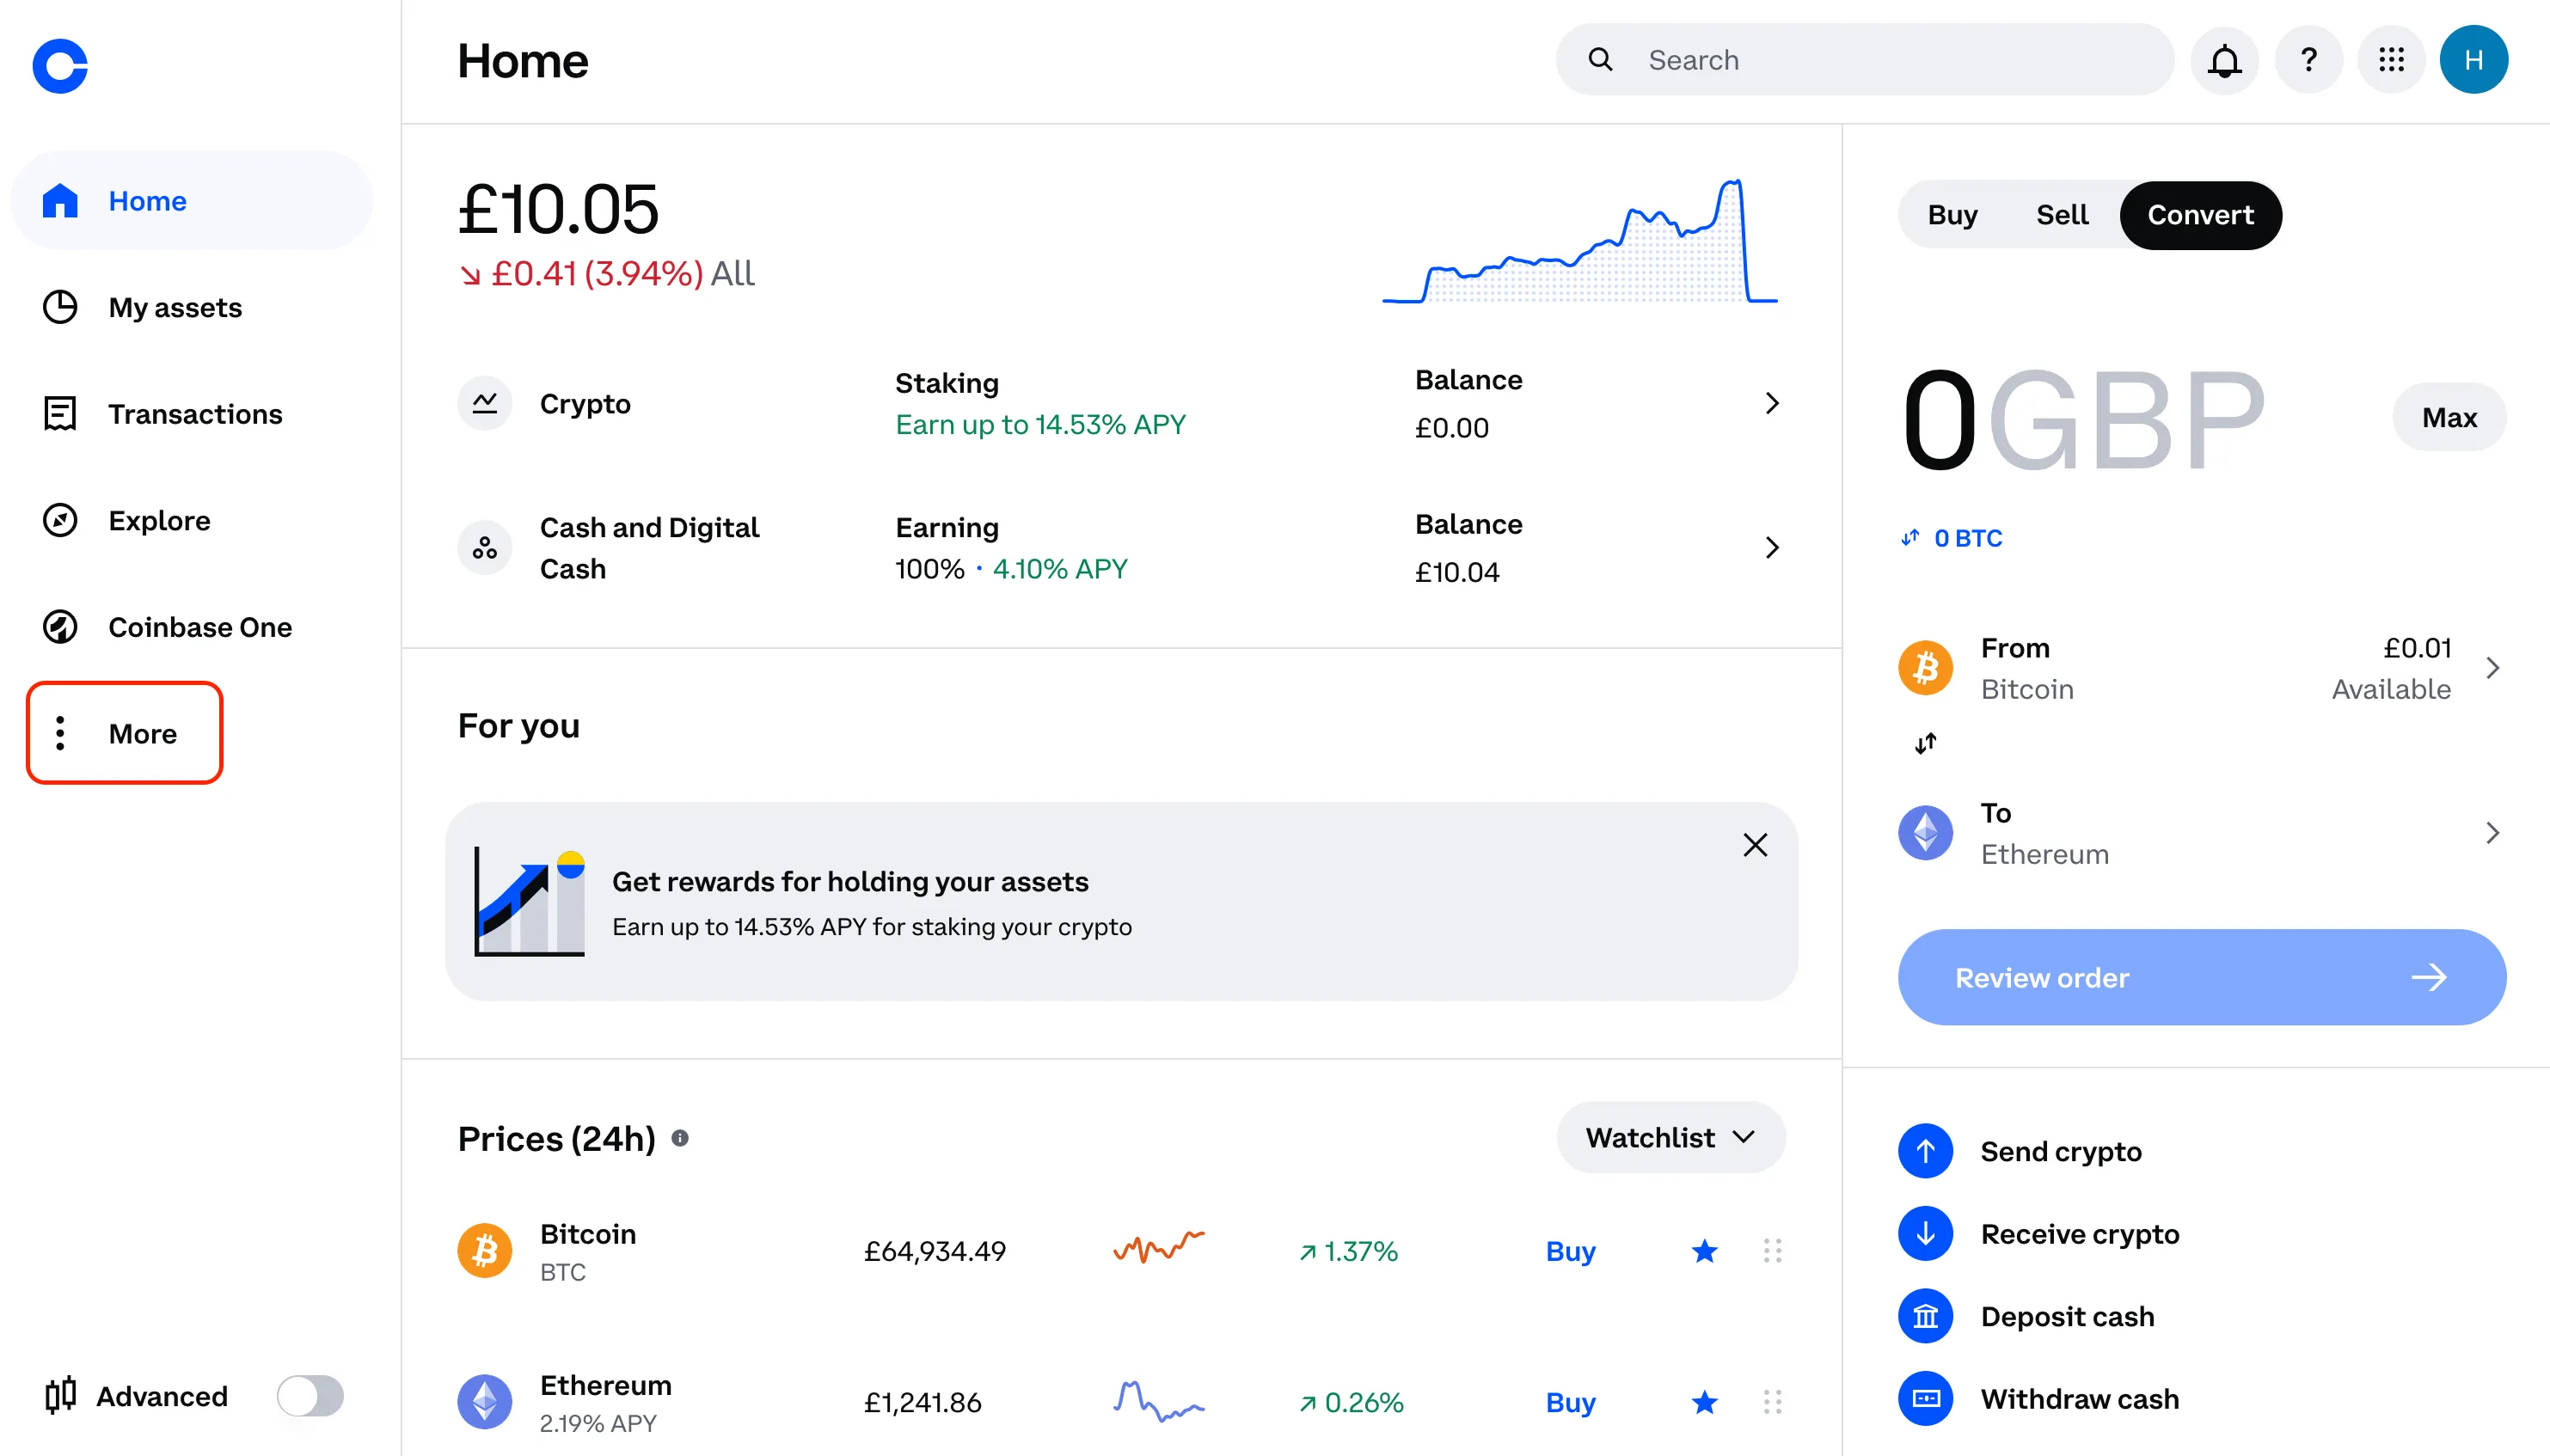Unstar Ethereum from watchlist
This screenshot has width=2550, height=1456.
pos(1705,1402)
